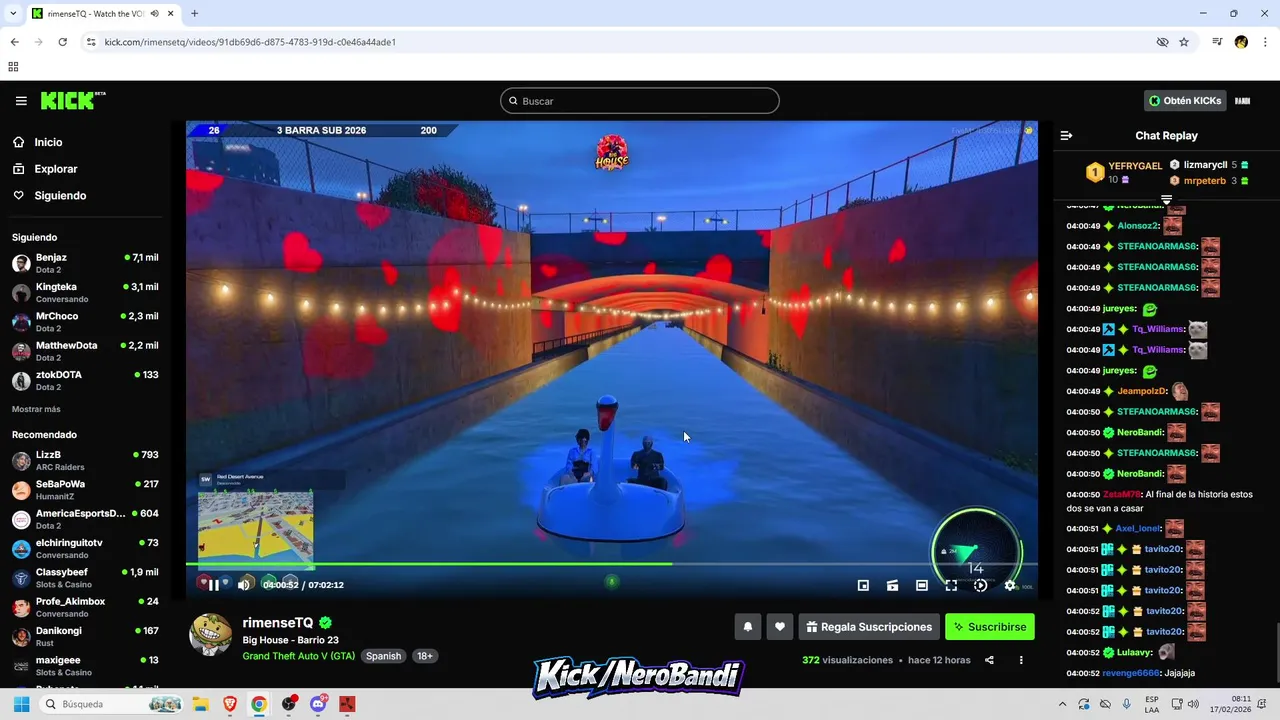The width and height of the screenshot is (1280, 720).
Task: Click ZataM78 username in chat
Action: (x=1122, y=494)
